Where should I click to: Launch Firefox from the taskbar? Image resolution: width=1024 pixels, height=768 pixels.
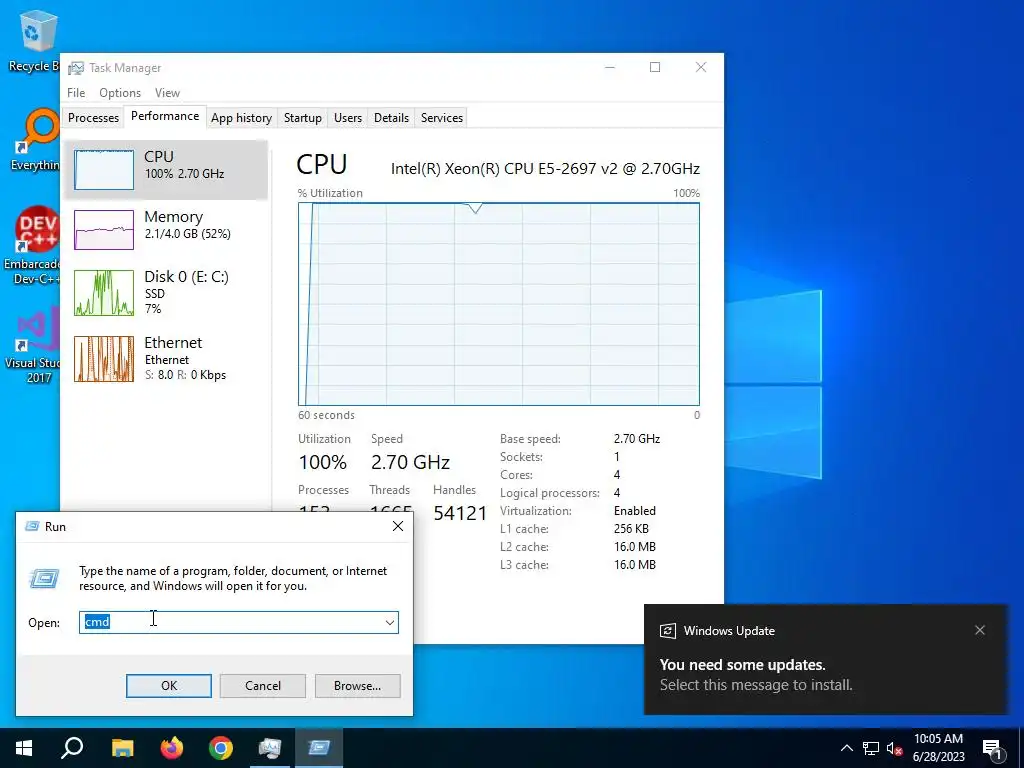[x=172, y=748]
